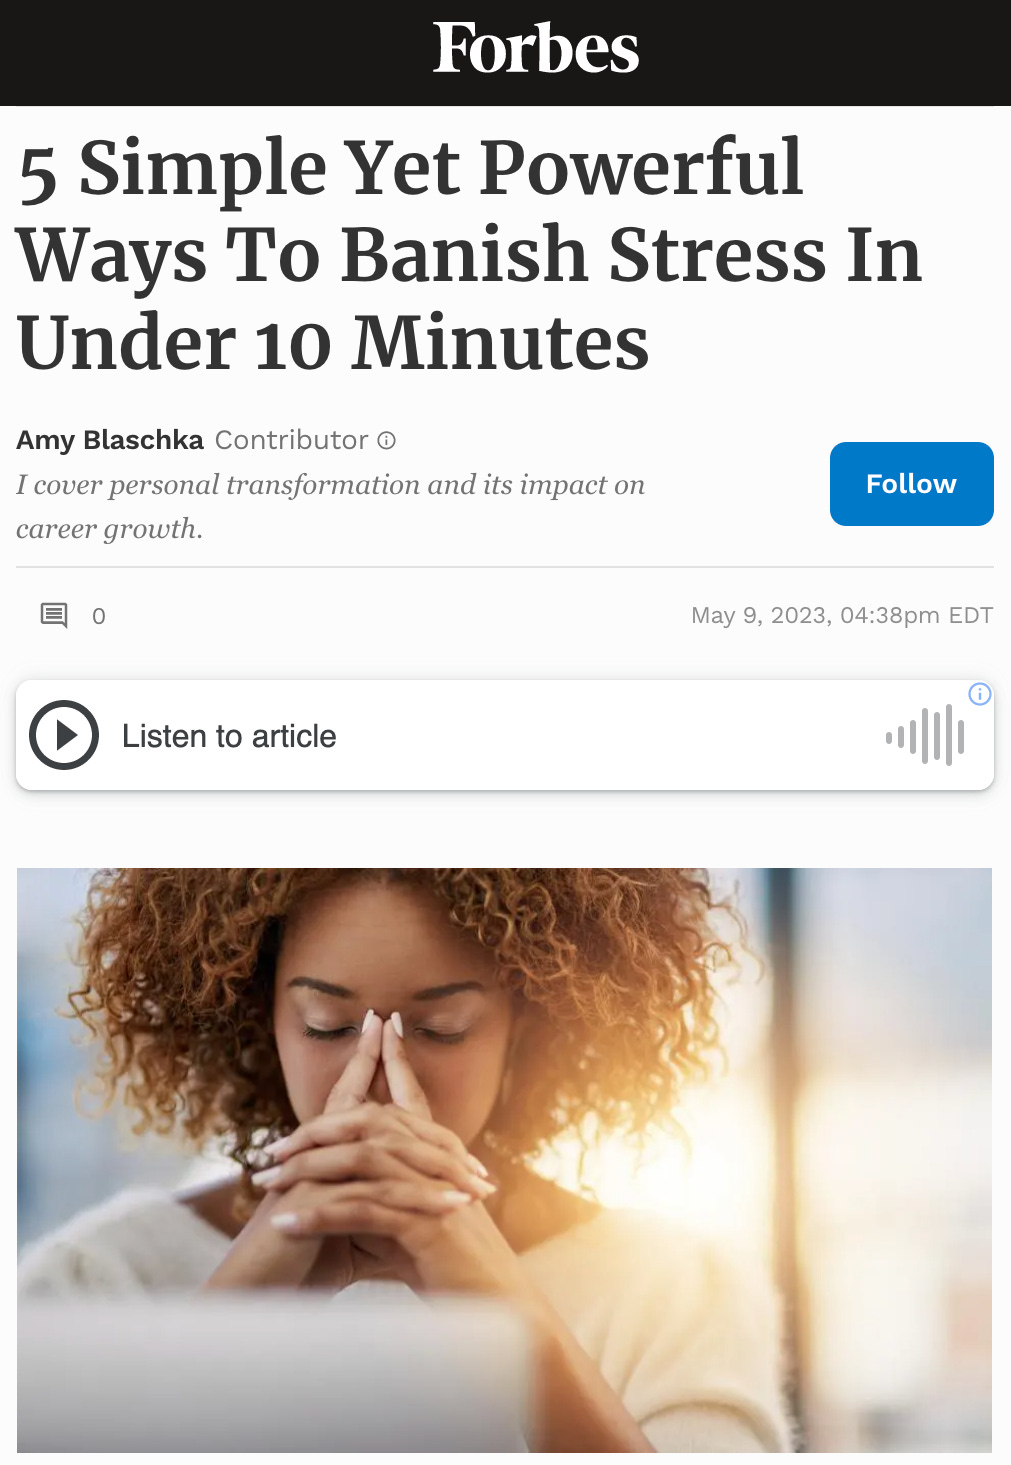Open Amy Blaschka's author profile
The image size is (1011, 1465).
click(110, 440)
